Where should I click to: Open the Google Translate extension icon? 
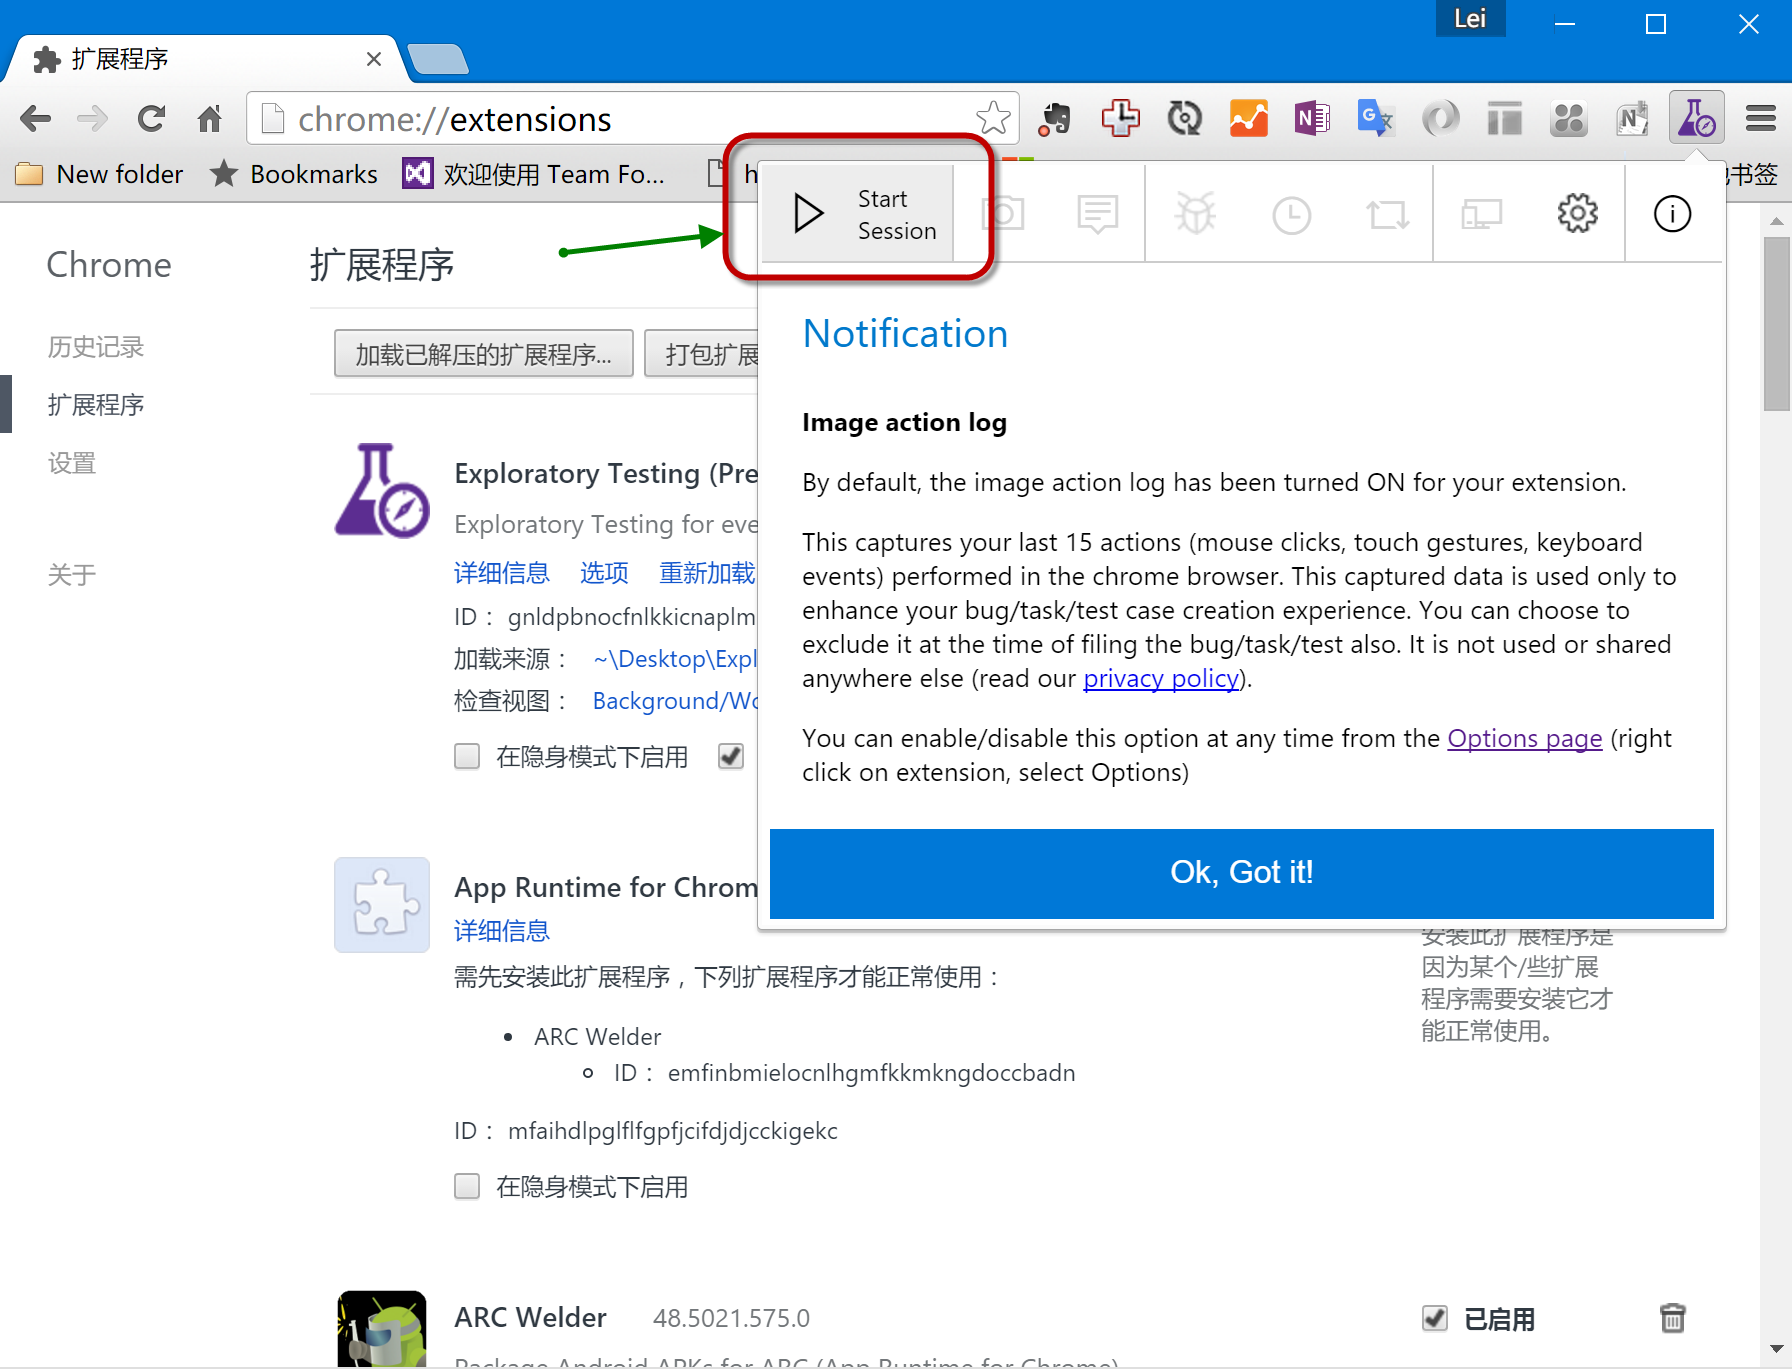tap(1376, 119)
